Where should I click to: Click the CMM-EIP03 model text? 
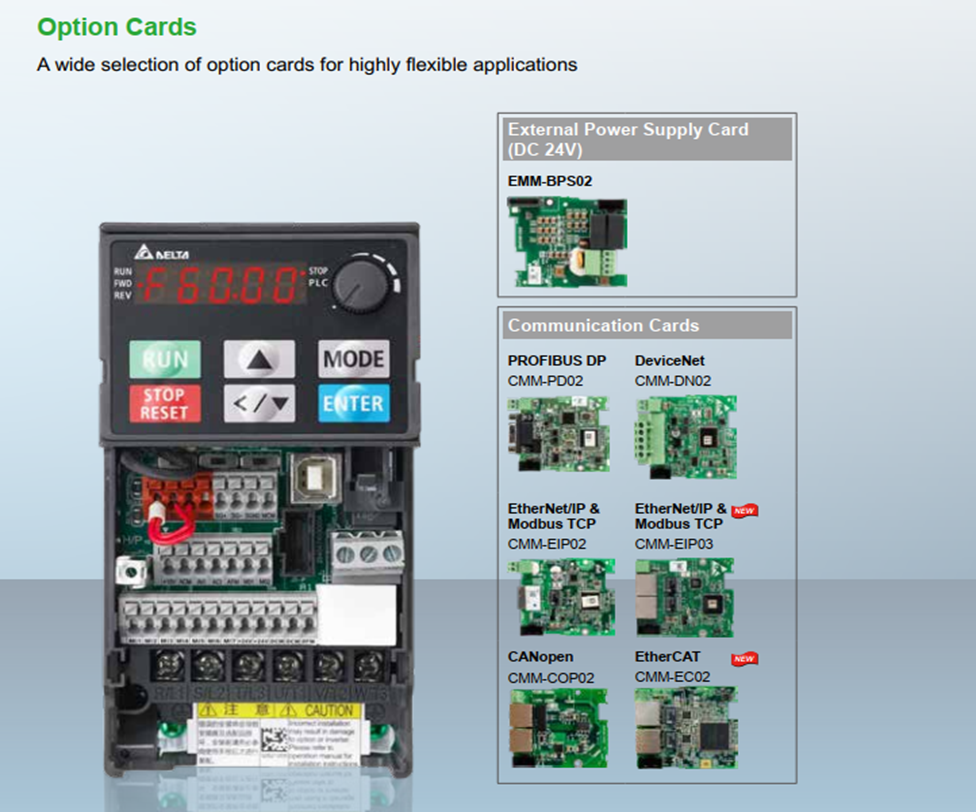click(x=674, y=544)
